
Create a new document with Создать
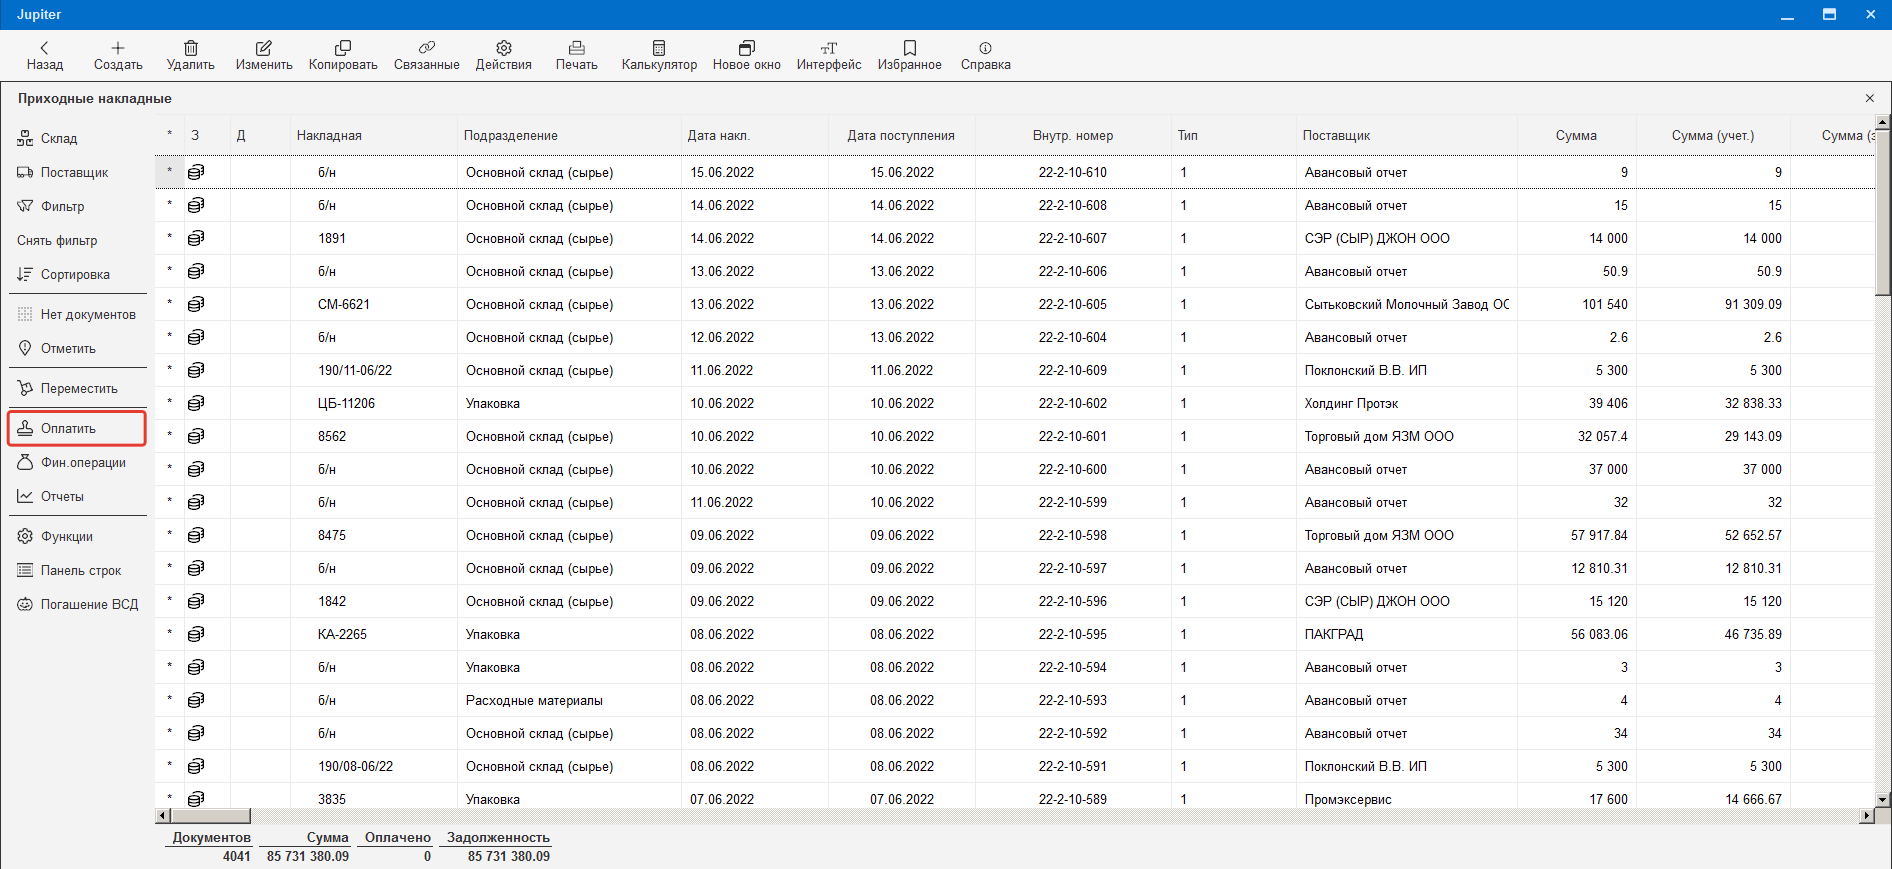coord(118,56)
